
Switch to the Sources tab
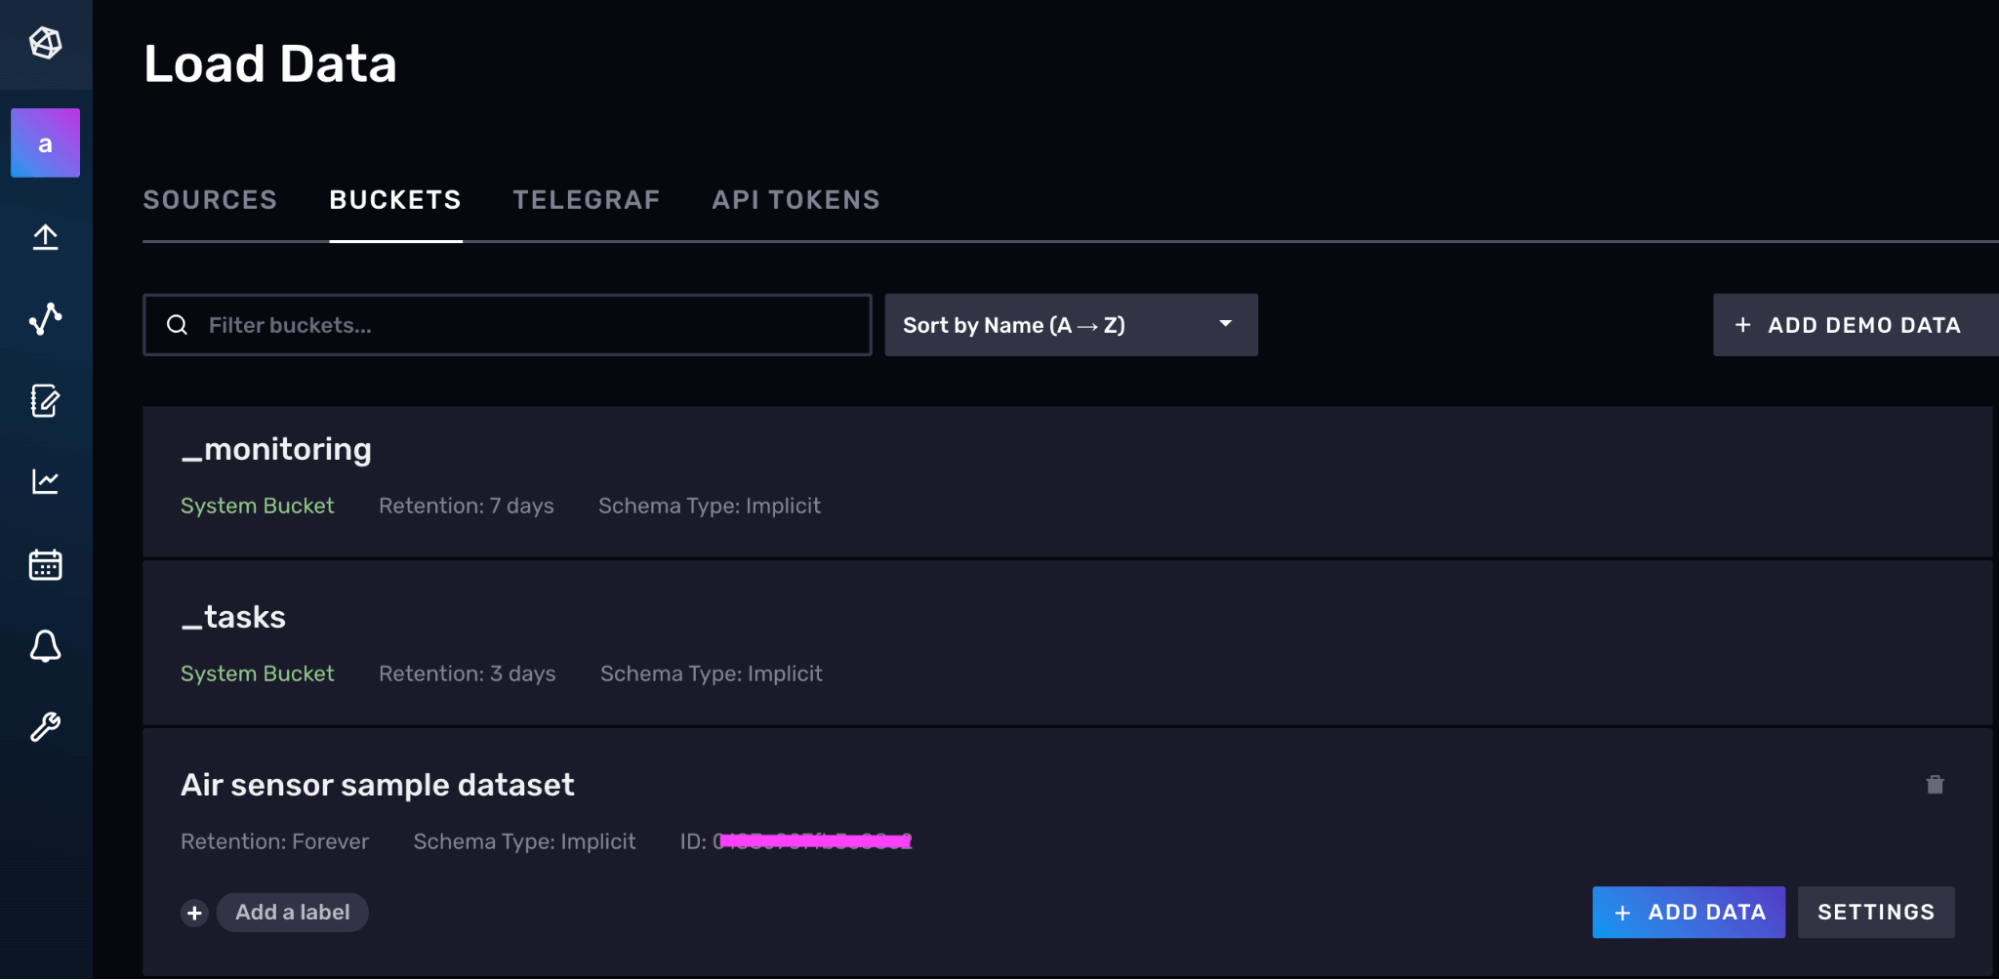210,200
